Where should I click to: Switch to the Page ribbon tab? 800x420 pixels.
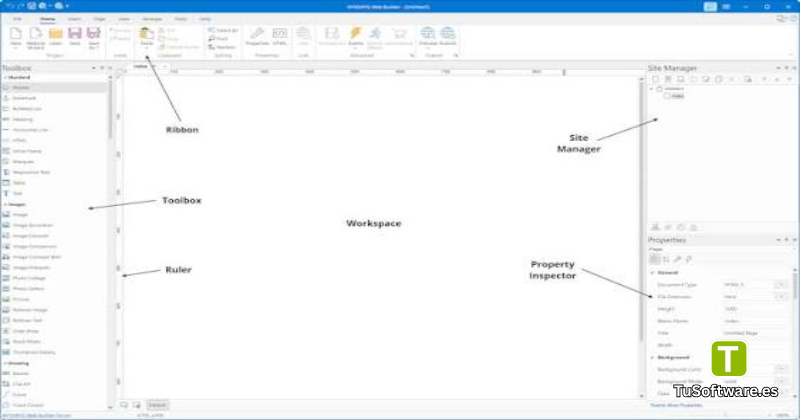[x=99, y=19]
